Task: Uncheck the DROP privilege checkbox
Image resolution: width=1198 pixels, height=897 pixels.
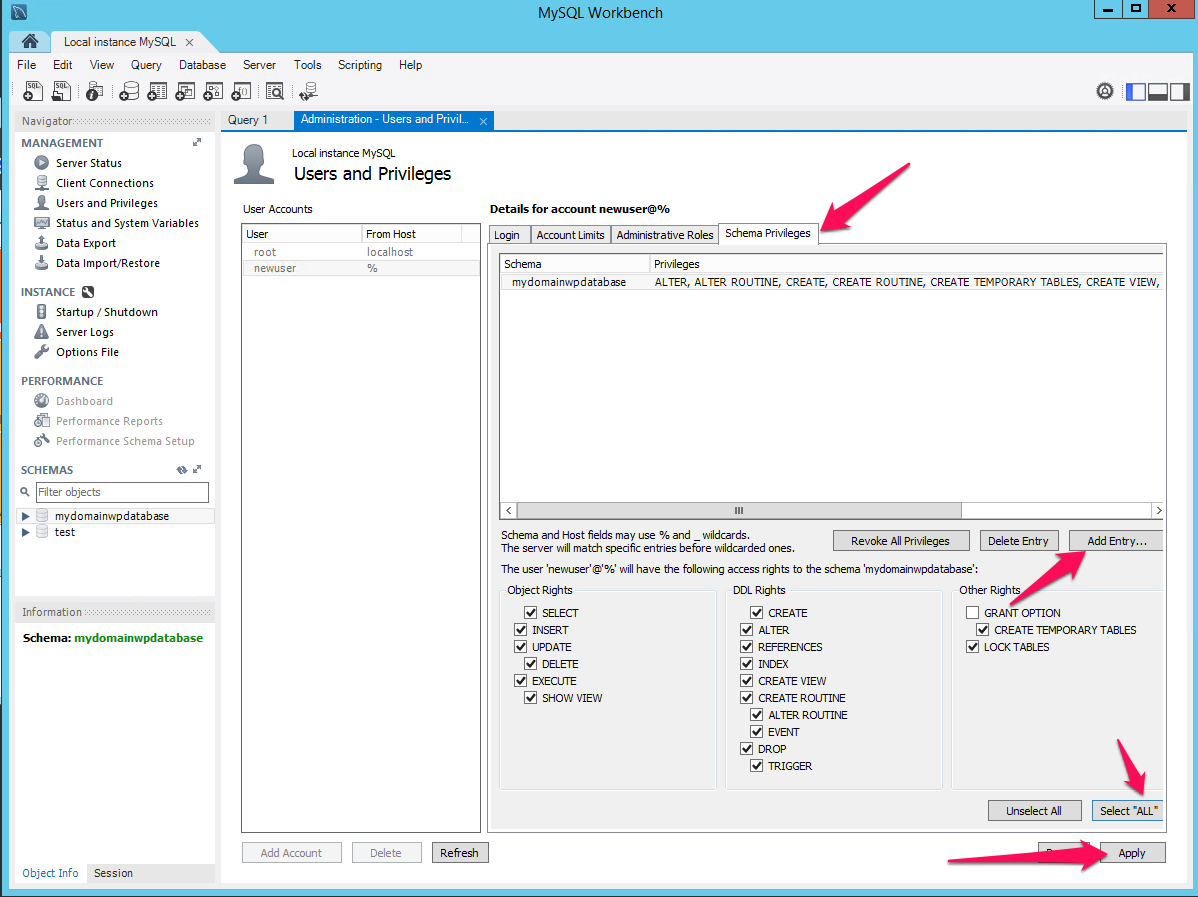Action: 747,749
